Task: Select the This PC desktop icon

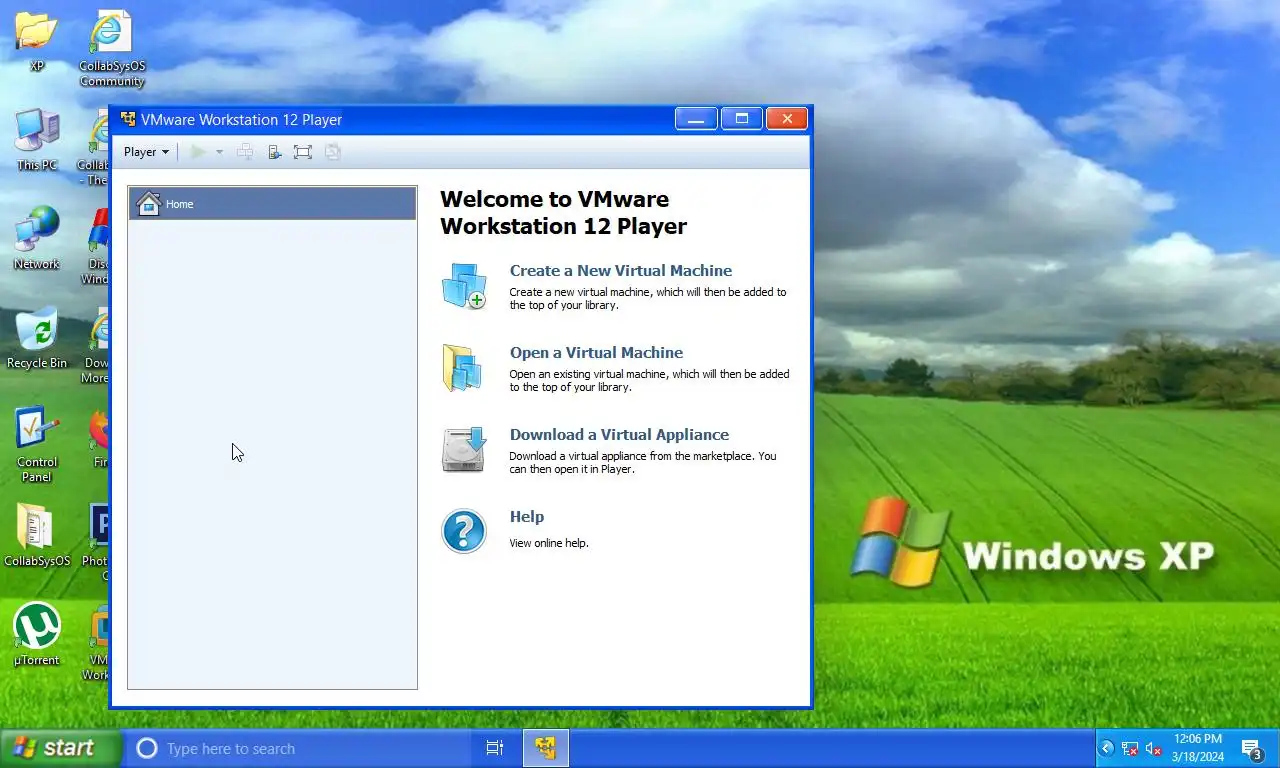Action: (x=37, y=141)
